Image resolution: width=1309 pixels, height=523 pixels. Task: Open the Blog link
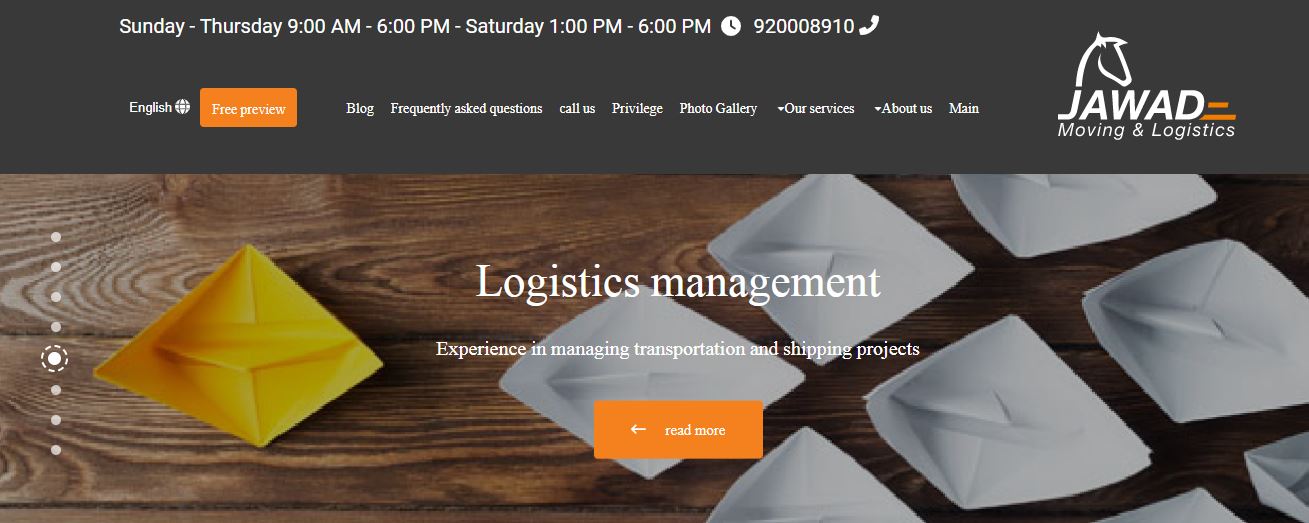pyautogui.click(x=360, y=108)
